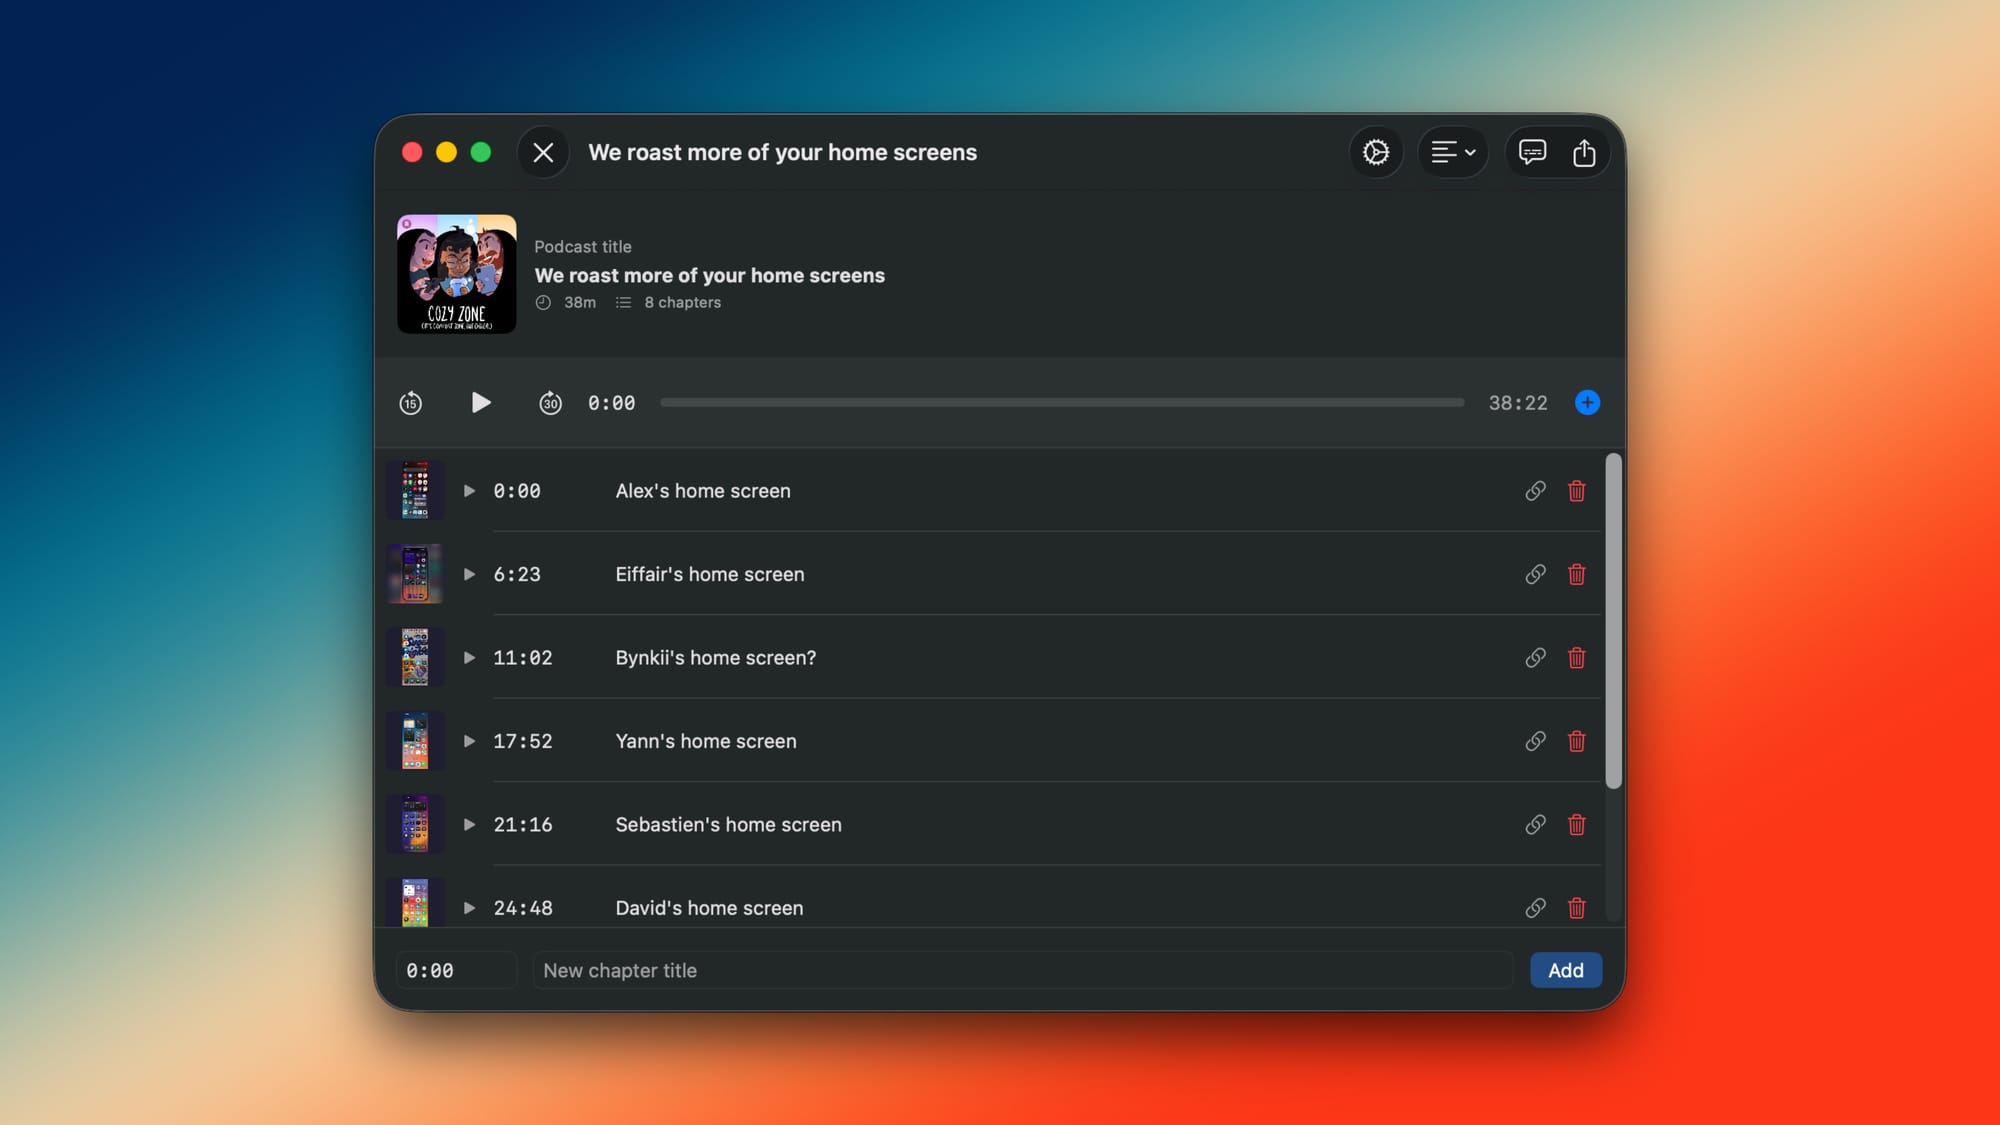
Task: Click the playback progress slider track
Action: click(x=1062, y=403)
